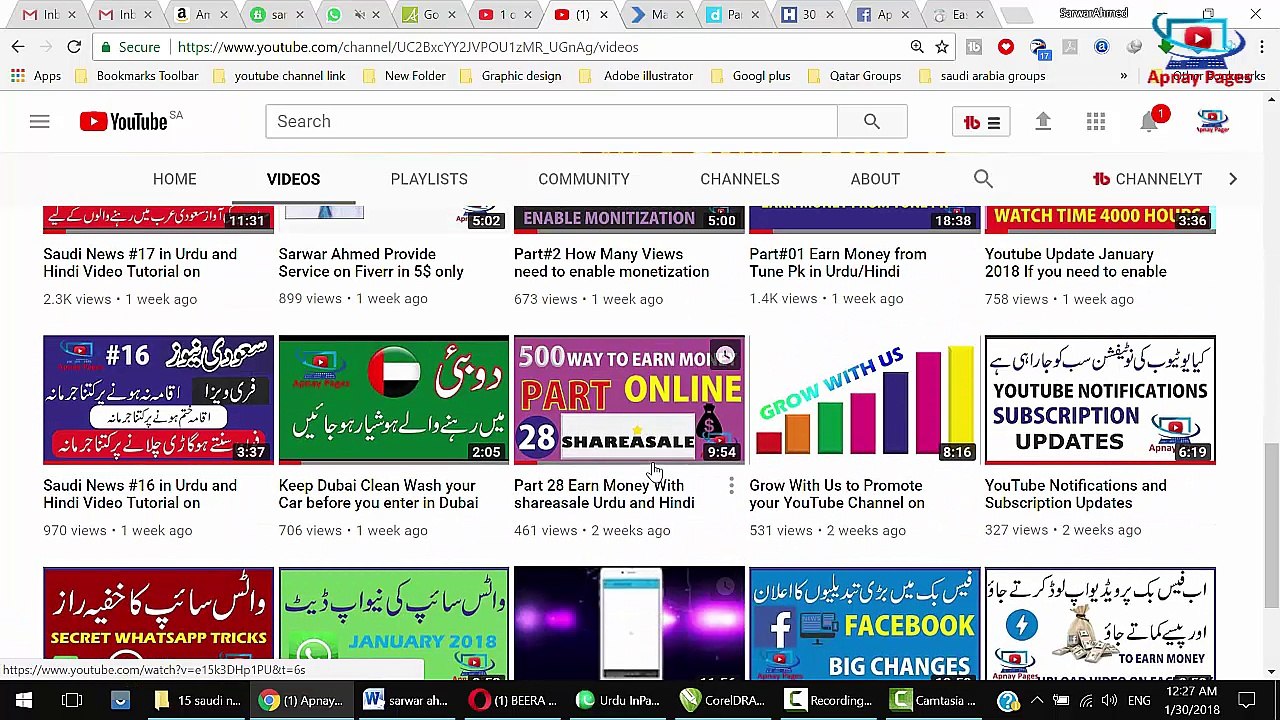Click the address bar URL
This screenshot has height=720, width=1280.
tap(408, 47)
